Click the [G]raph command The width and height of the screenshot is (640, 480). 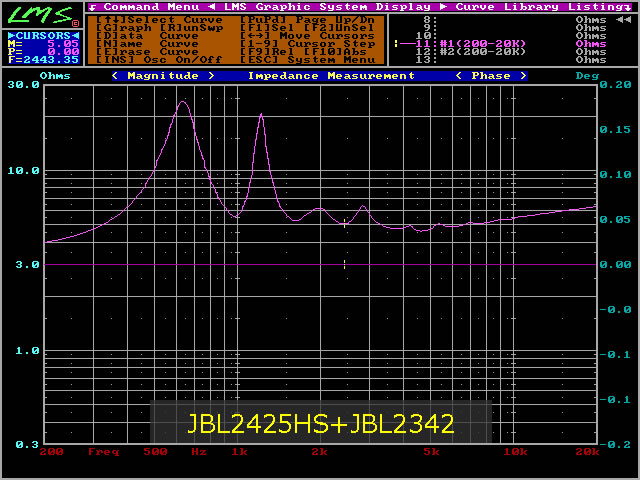(x=124, y=28)
